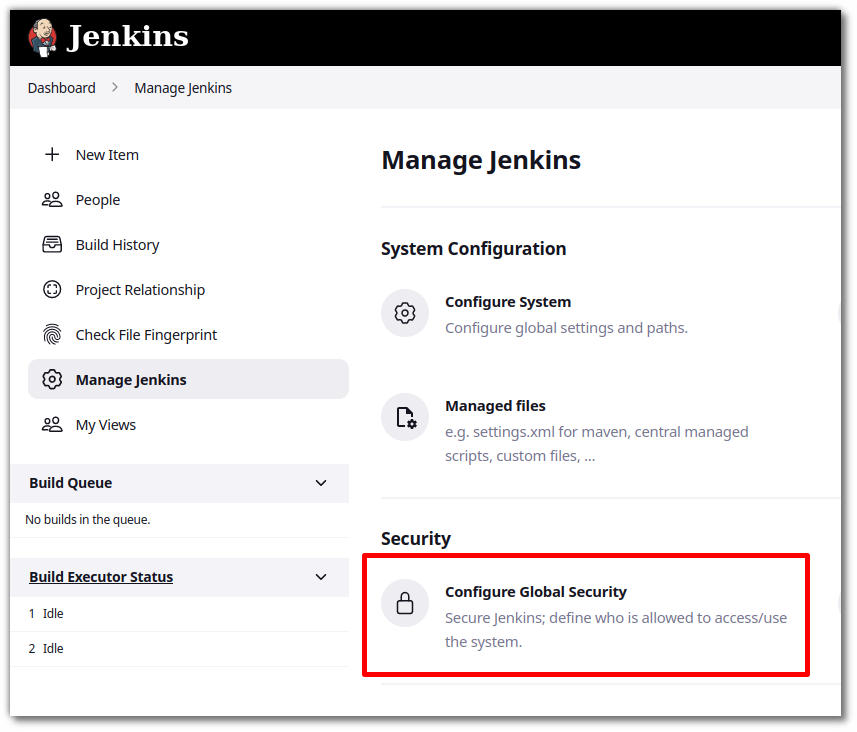Image resolution: width=857 pixels, height=732 pixels.
Task: Click executor 2 Idle row
Action: click(180, 649)
